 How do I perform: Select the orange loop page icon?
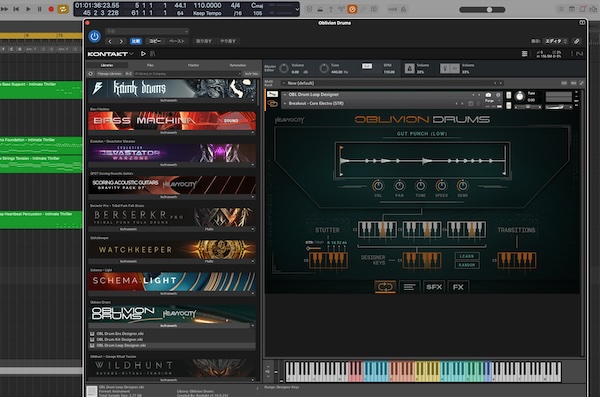point(385,287)
